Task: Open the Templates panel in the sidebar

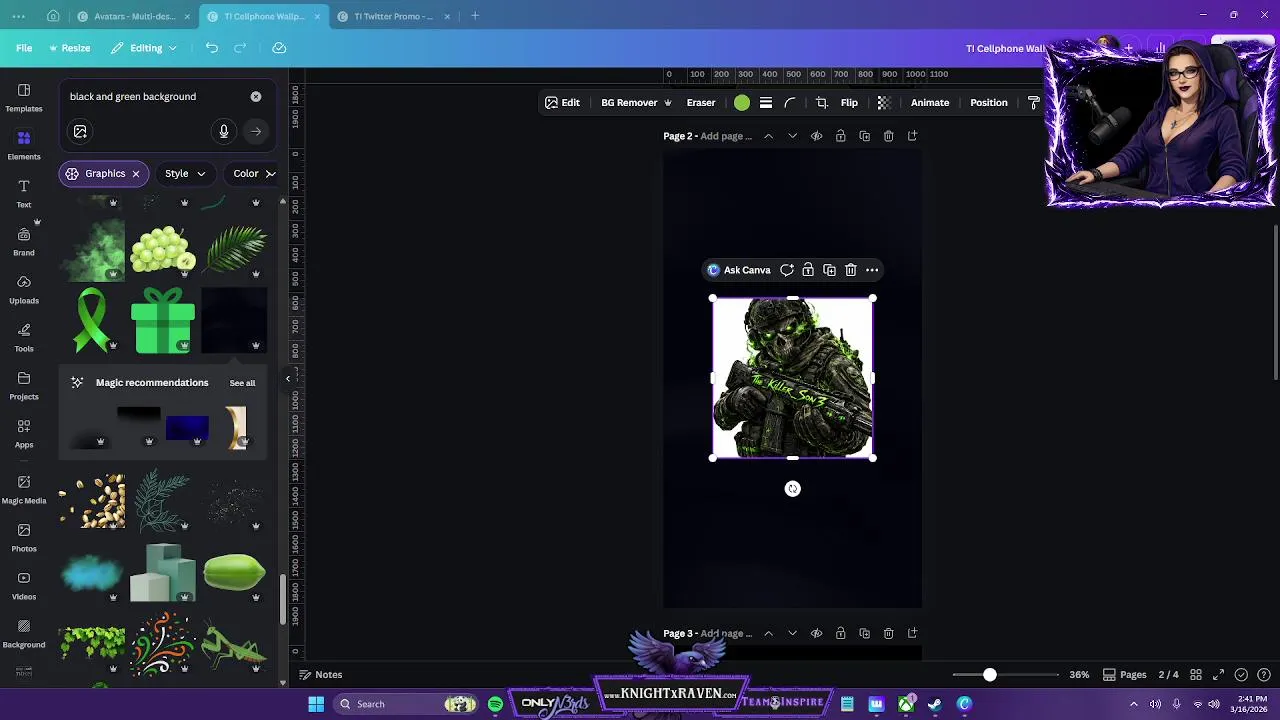Action: tap(24, 97)
